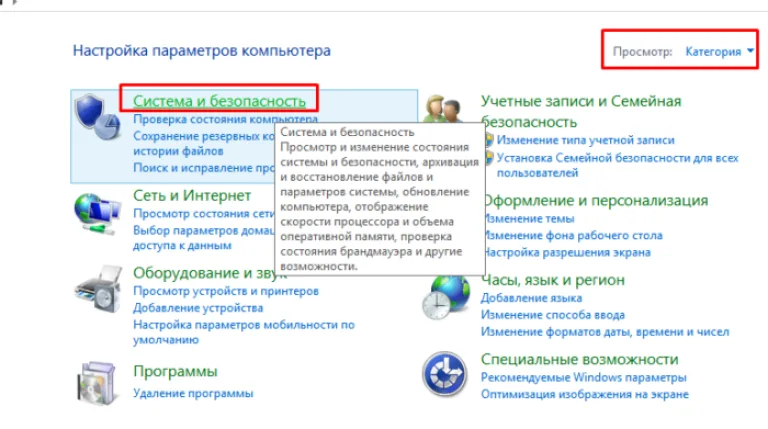Open the User Accounts people icon

coord(444,109)
